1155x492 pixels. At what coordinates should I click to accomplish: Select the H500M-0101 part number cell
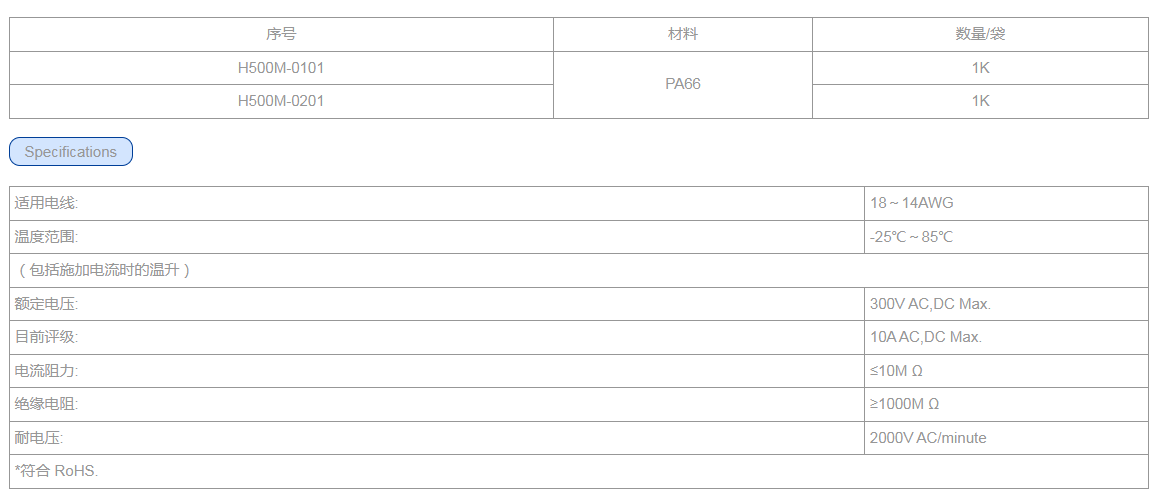point(281,68)
